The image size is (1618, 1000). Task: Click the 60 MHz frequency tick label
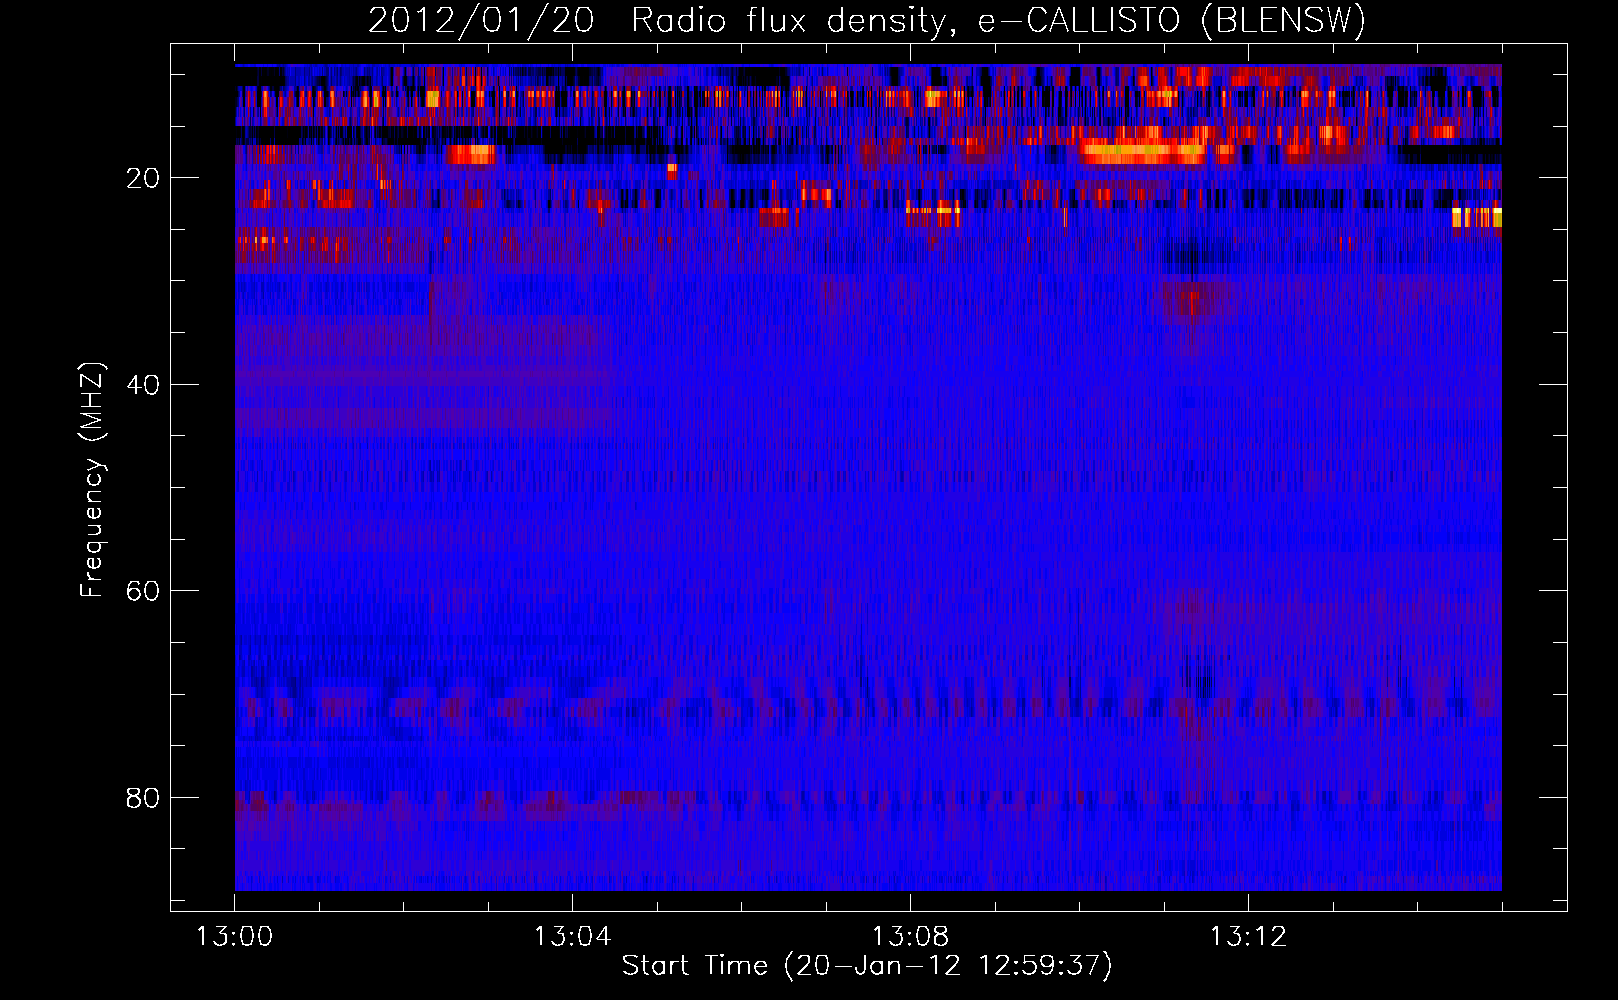click(143, 591)
